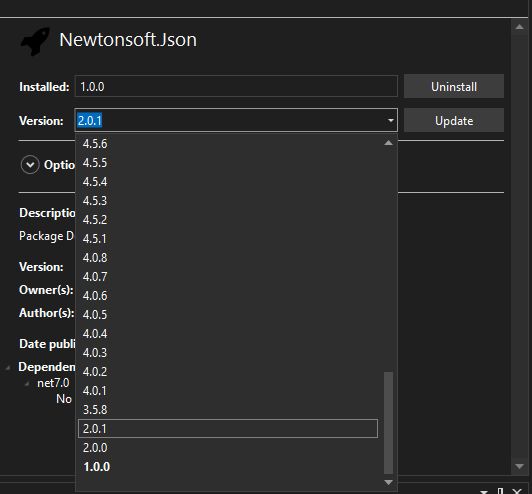Choose version 4.0.5 in dropdown

(x=228, y=315)
